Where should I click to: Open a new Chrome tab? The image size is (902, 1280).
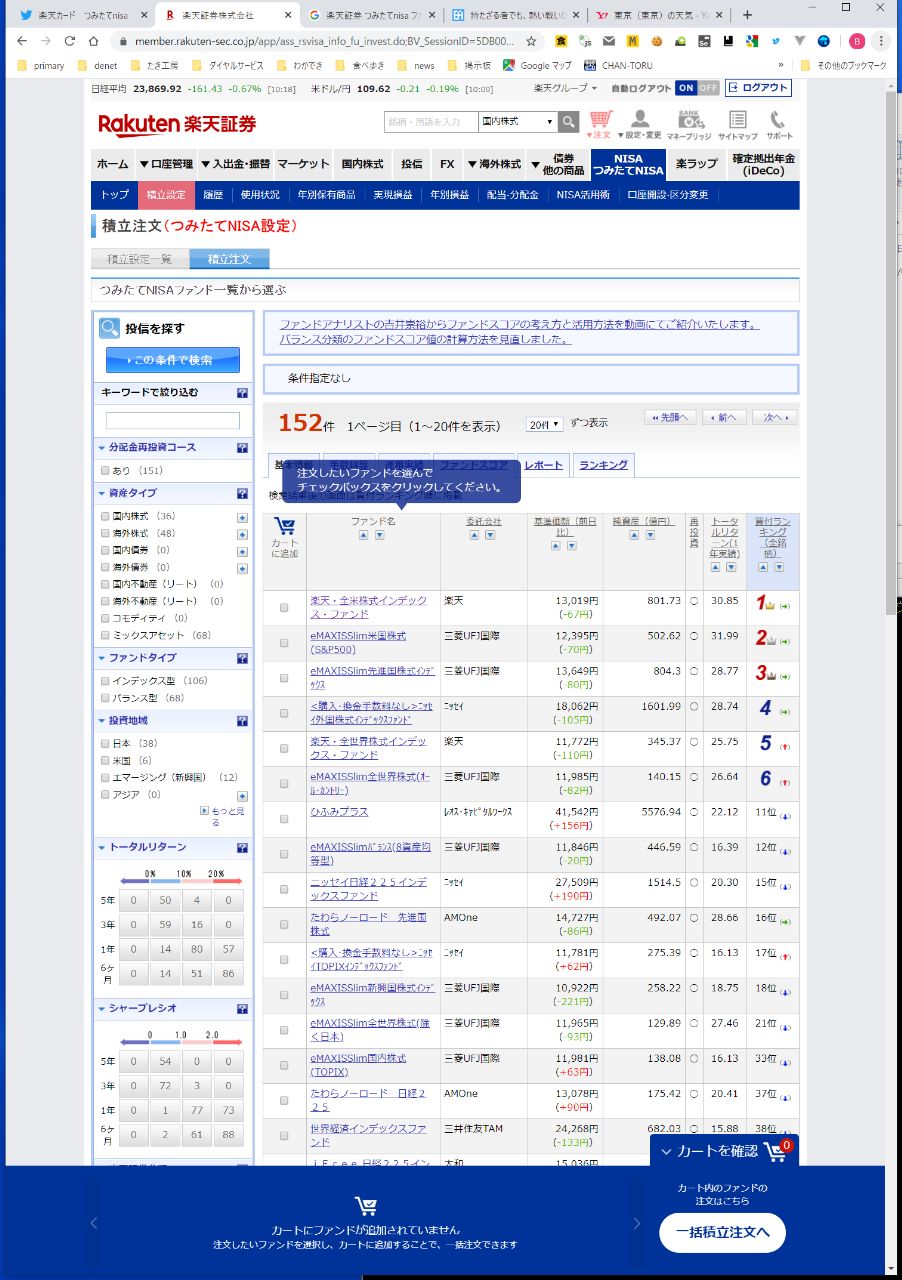click(747, 15)
